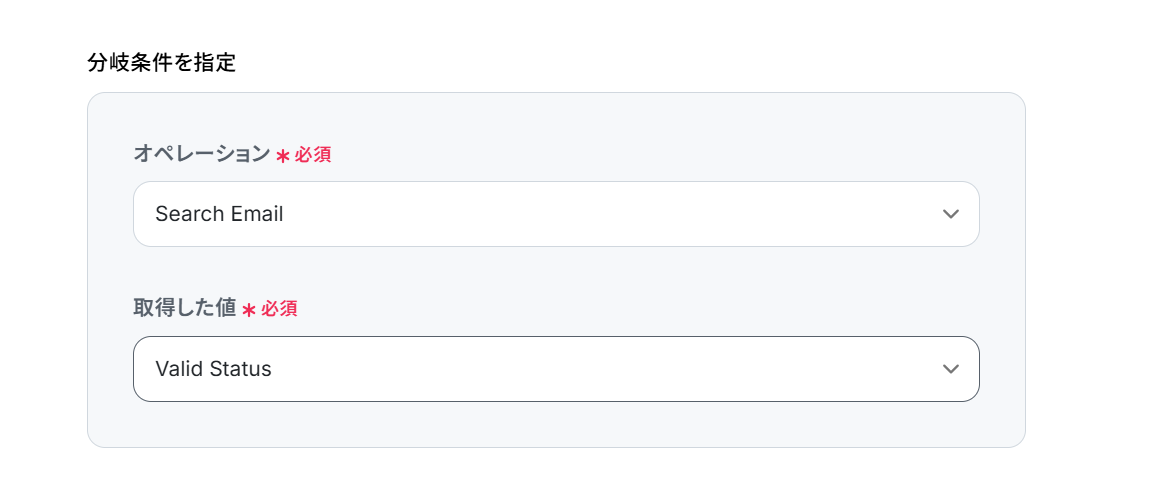The image size is (1158, 495).
Task: Click the chevron arrow in the Valid Status field
Action: click(950, 369)
